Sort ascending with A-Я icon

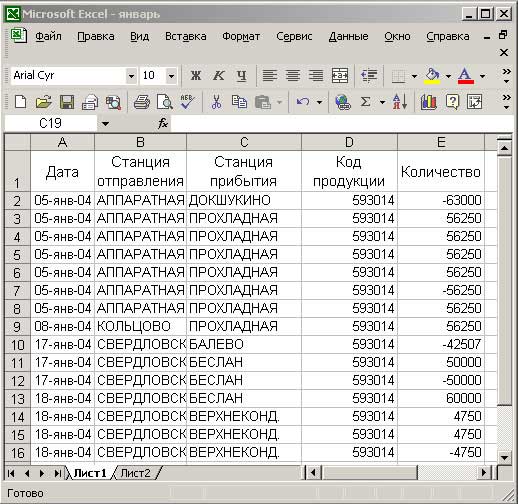click(400, 102)
